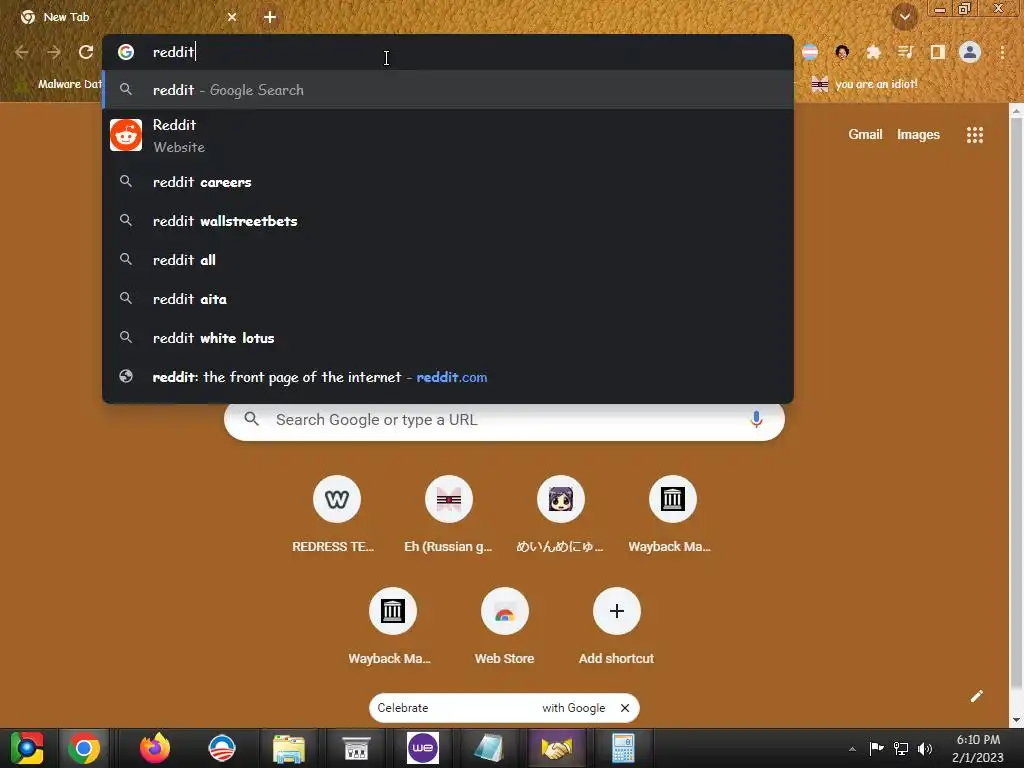
Task: Open File Explorer folder on taskbar
Action: tap(289, 748)
